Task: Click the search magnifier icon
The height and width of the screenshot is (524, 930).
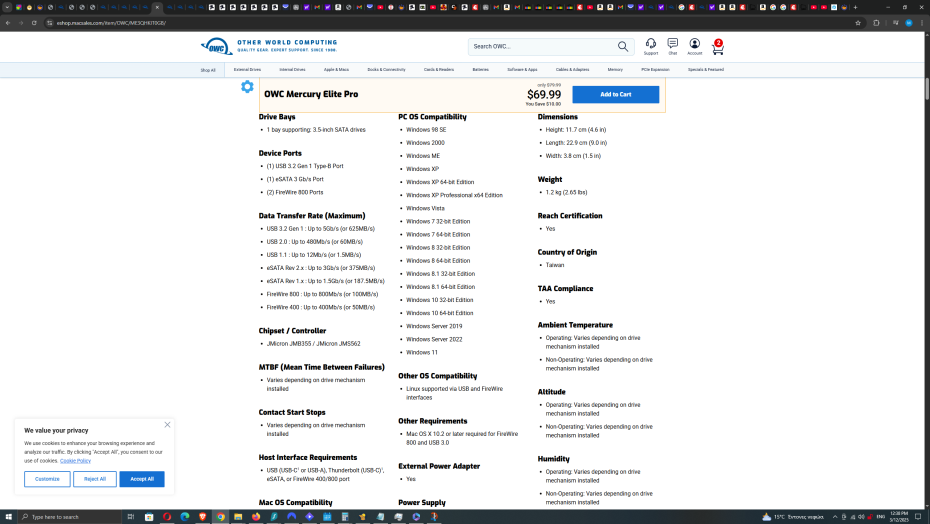Action: 623,46
